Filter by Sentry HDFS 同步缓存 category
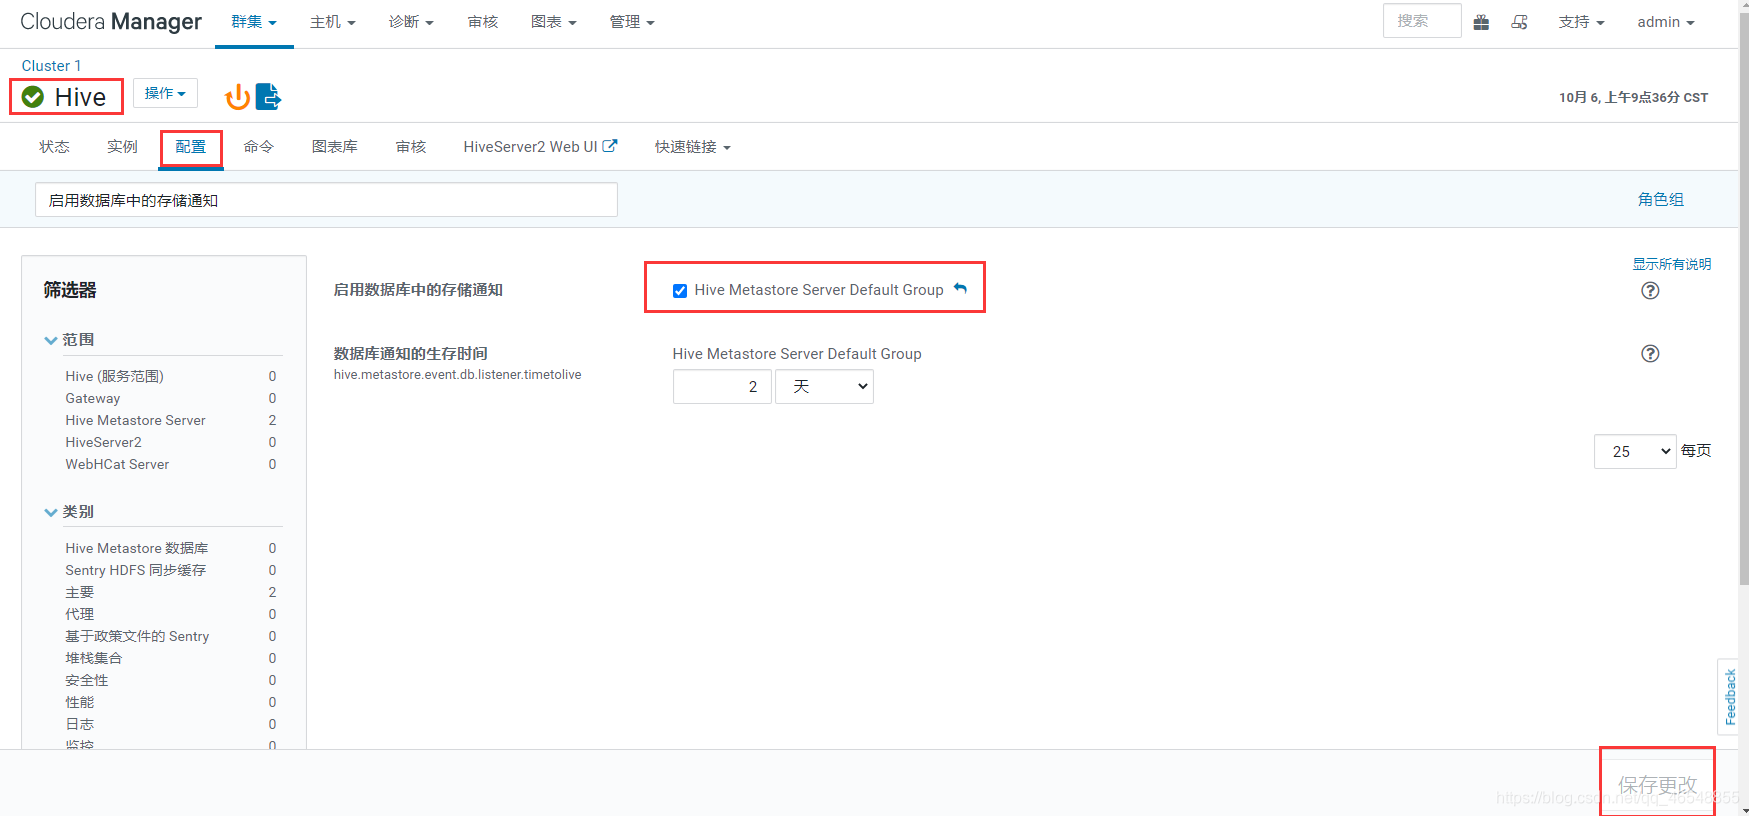1749x816 pixels. (135, 570)
